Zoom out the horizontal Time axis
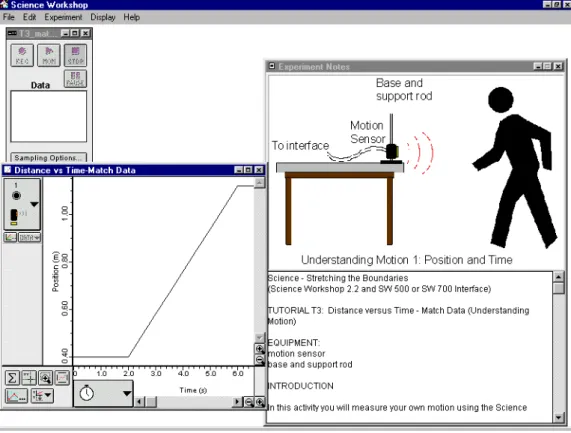 [x=249, y=402]
